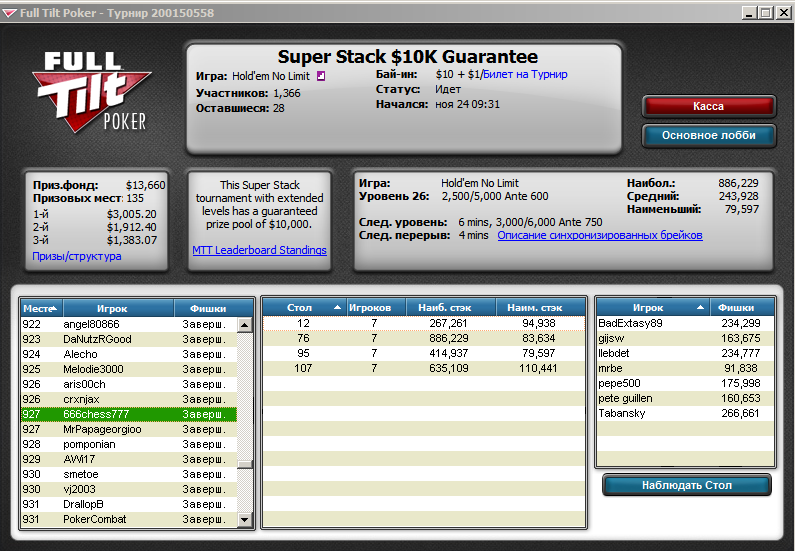Select llebdet in table players list
Screen dimensions: 795x551
click(x=685, y=353)
